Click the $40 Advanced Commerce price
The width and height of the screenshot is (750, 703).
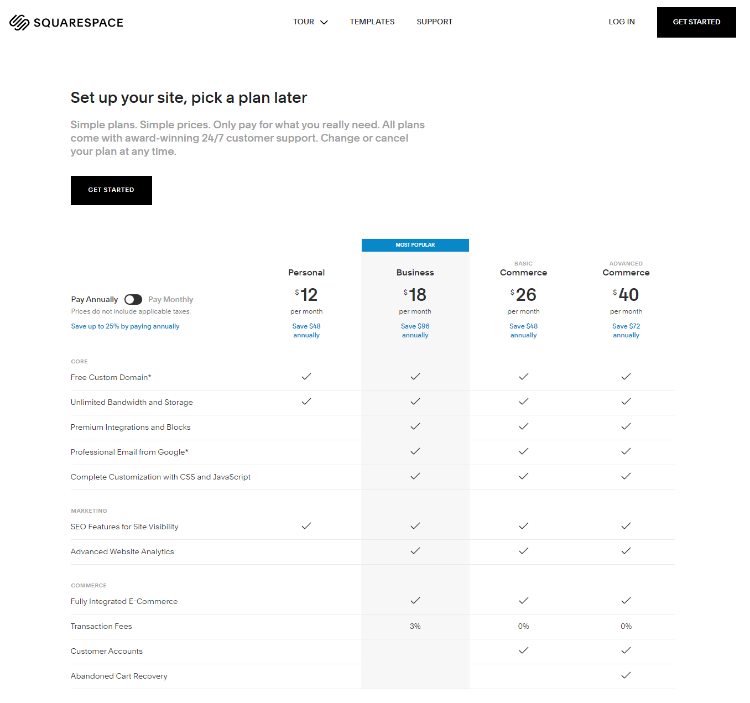coord(626,295)
